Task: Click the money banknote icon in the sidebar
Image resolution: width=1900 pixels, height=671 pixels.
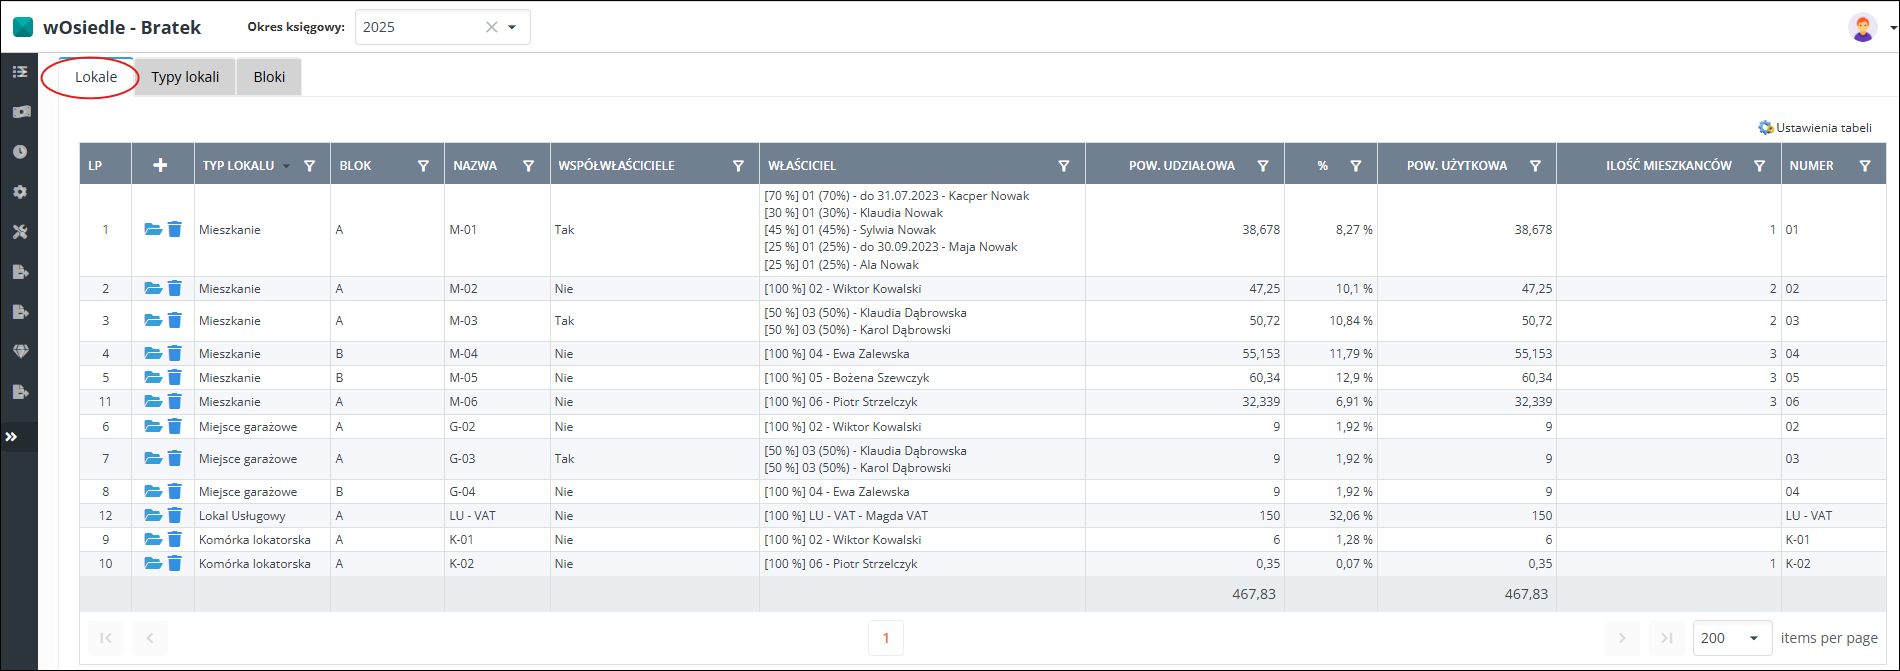Action: tap(19, 112)
